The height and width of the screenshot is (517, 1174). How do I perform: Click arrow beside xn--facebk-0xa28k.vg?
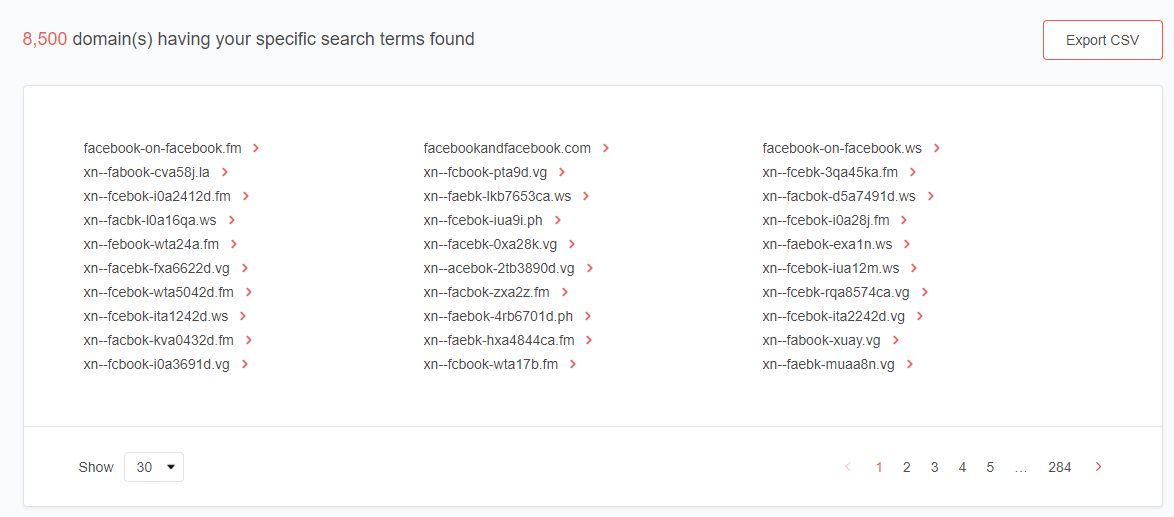tap(573, 244)
